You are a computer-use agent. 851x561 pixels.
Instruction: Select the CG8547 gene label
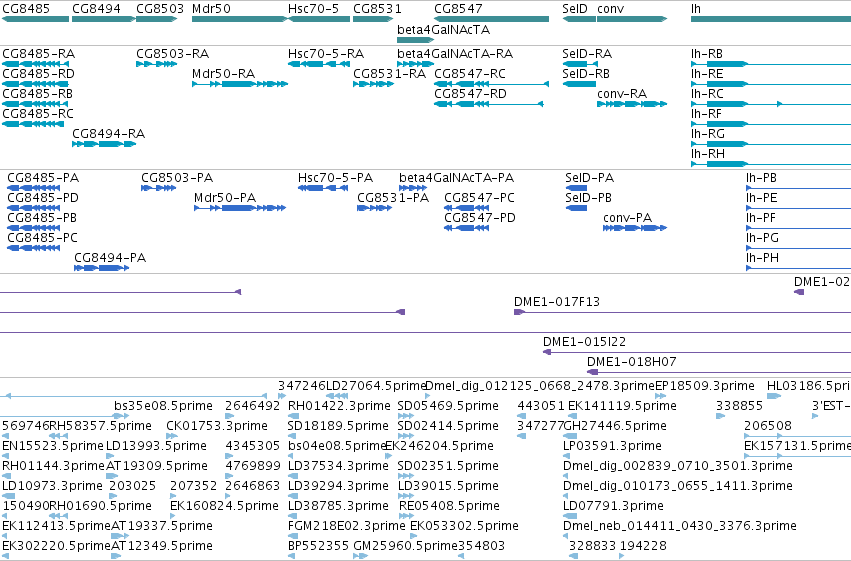[458, 9]
